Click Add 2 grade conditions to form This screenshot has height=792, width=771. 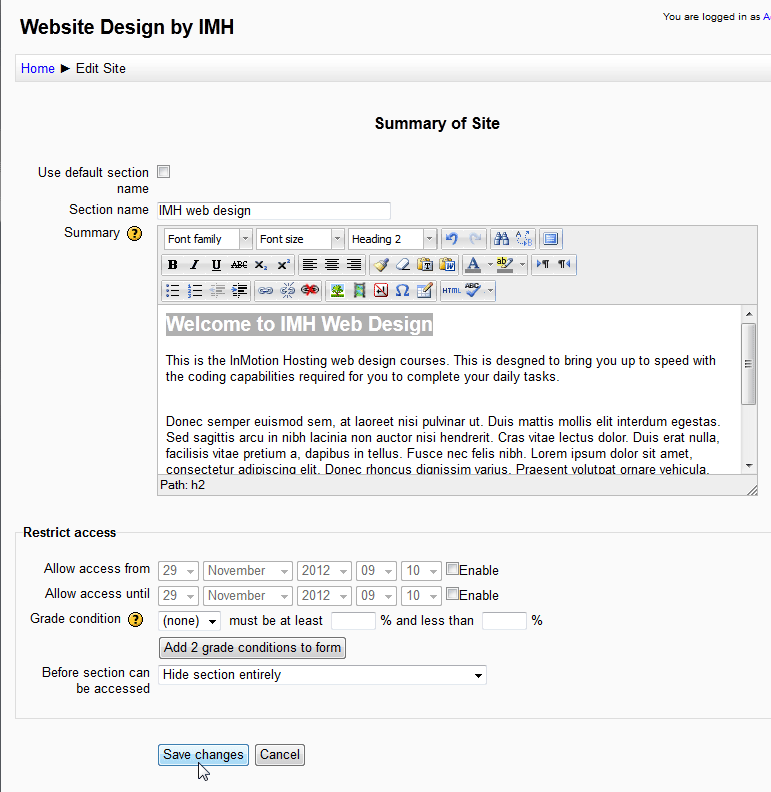(252, 648)
